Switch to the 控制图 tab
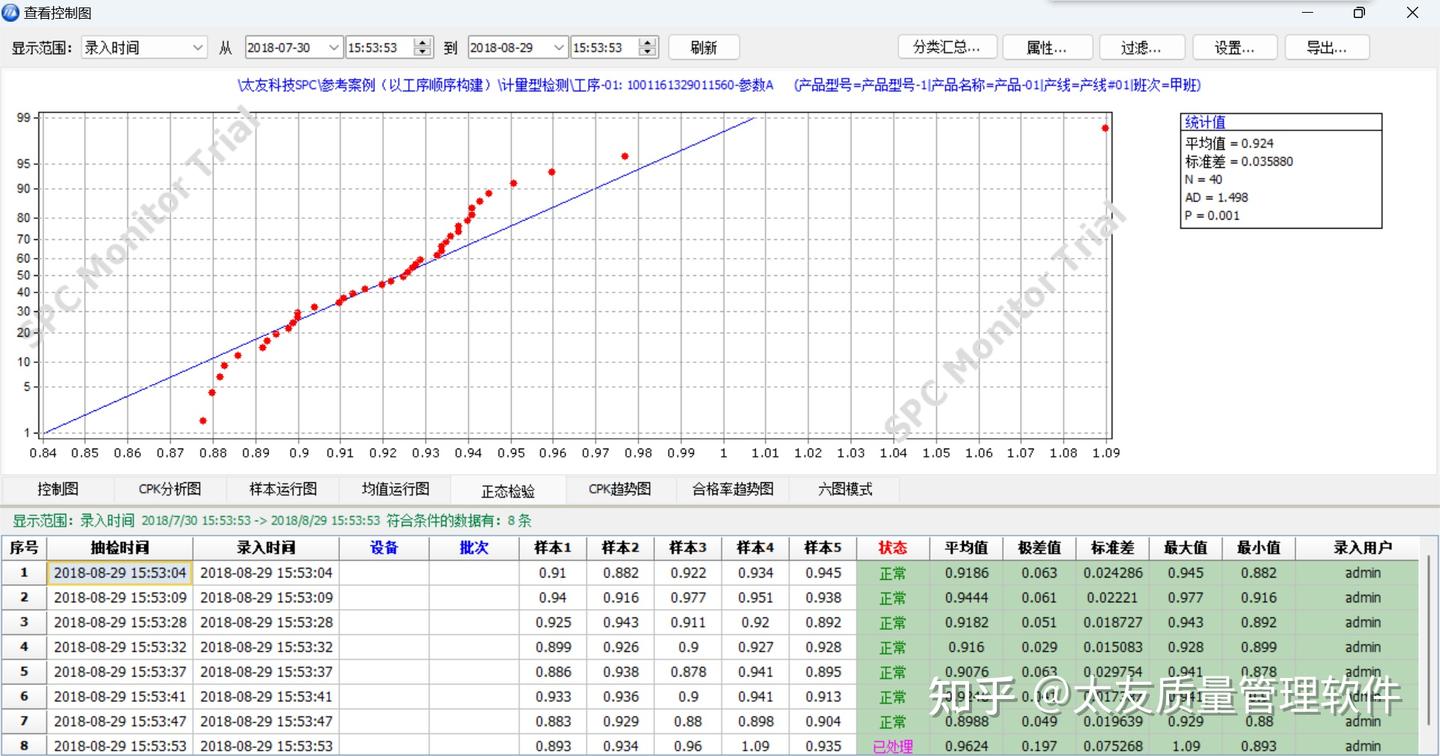Screen dimensions: 1440x756 coord(57,489)
